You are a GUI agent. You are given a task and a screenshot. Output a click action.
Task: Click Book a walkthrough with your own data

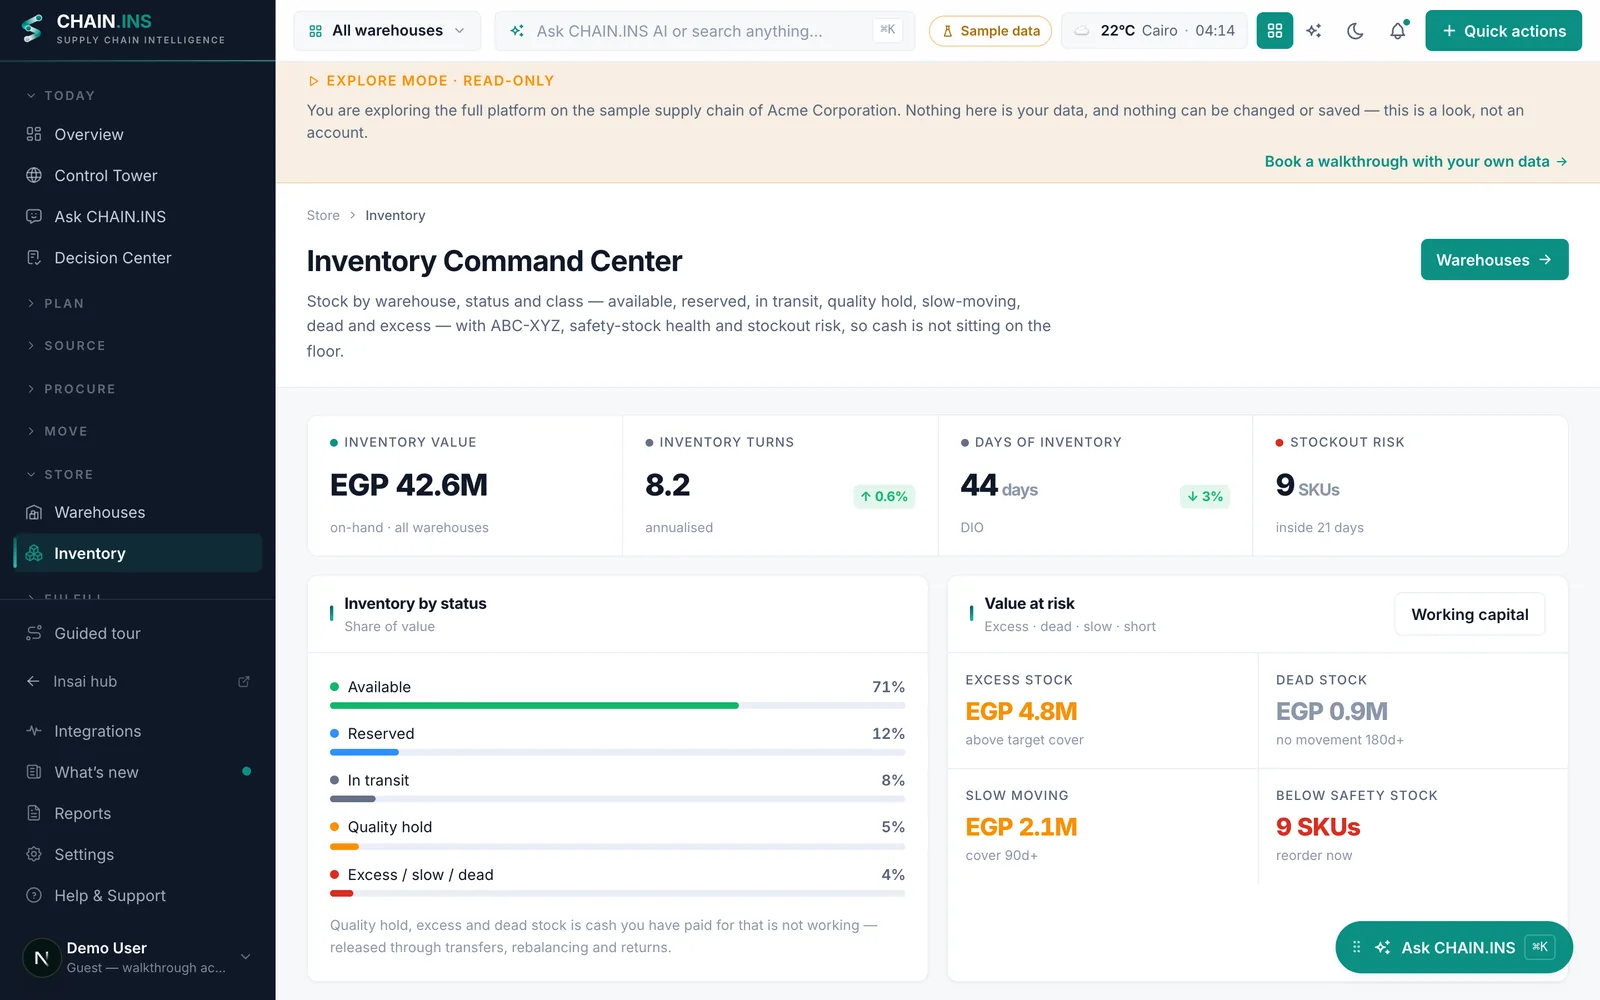[x=1416, y=161]
